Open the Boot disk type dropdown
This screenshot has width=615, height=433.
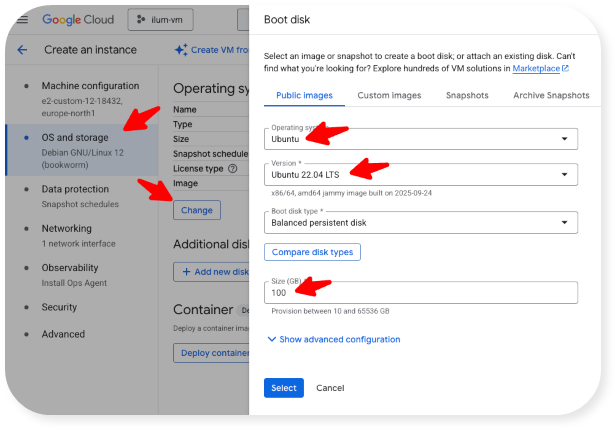(421, 222)
